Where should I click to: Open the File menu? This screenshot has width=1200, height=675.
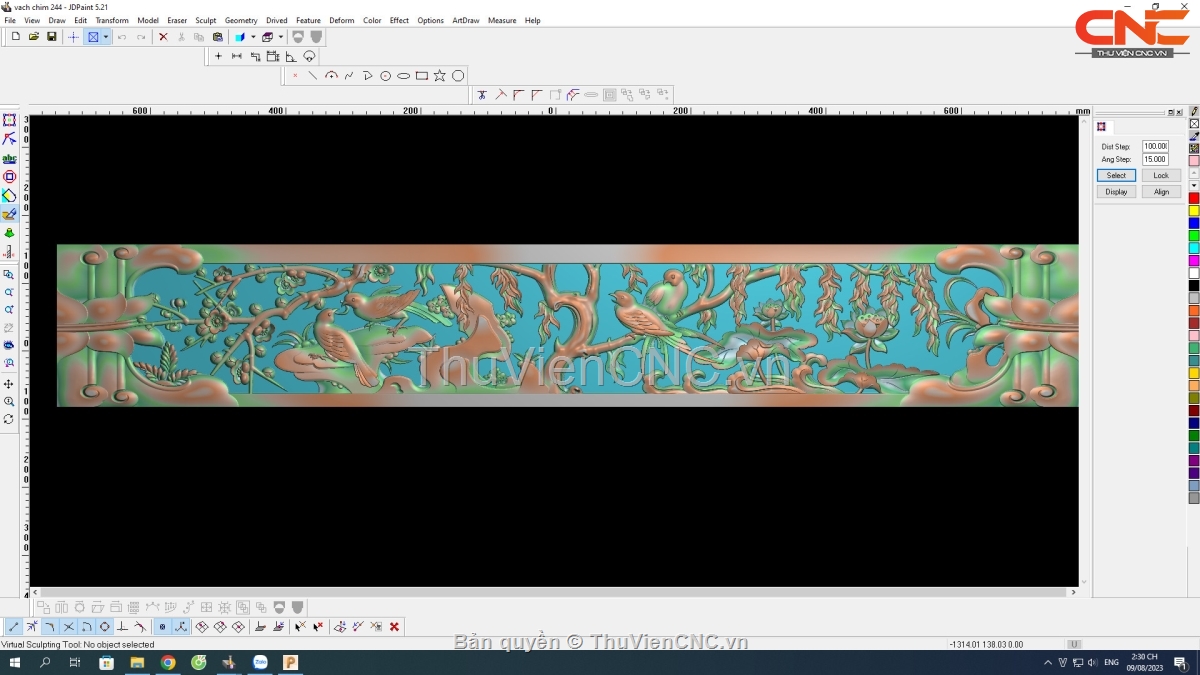point(10,20)
